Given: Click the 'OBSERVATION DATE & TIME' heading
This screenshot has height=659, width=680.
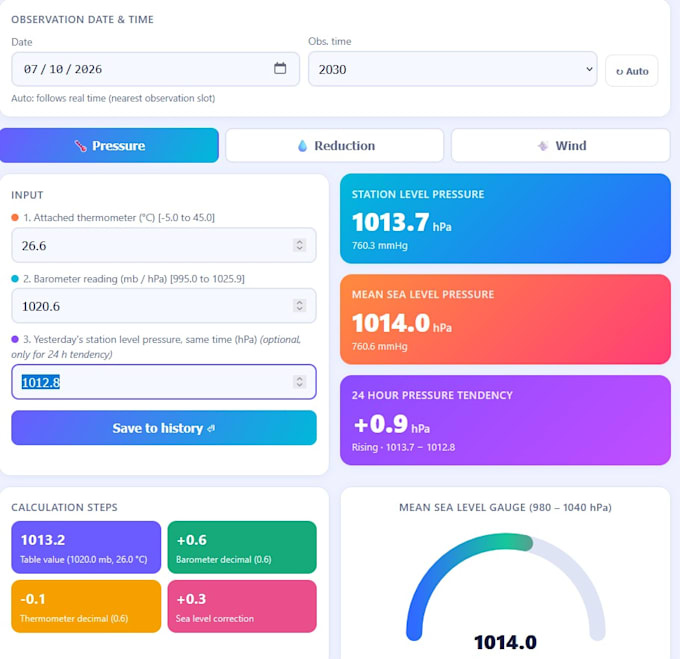Looking at the screenshot, I should (82, 20).
